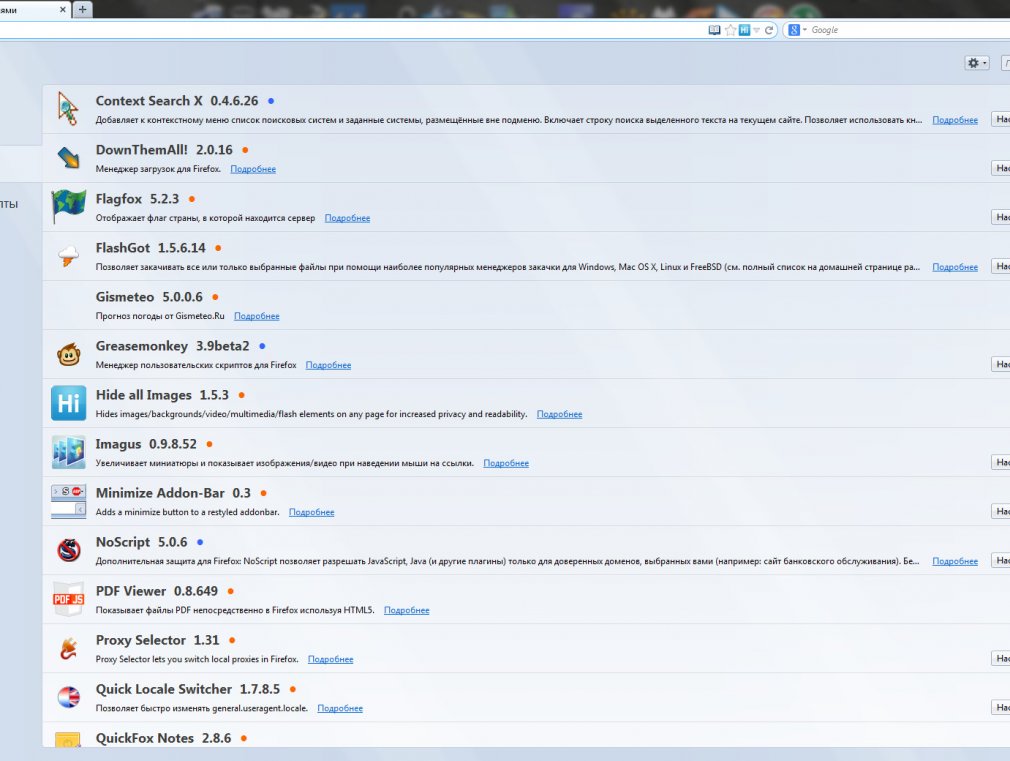Select the Quick Locale Switcher icon
Screen dimensions: 1010x761
(68, 697)
